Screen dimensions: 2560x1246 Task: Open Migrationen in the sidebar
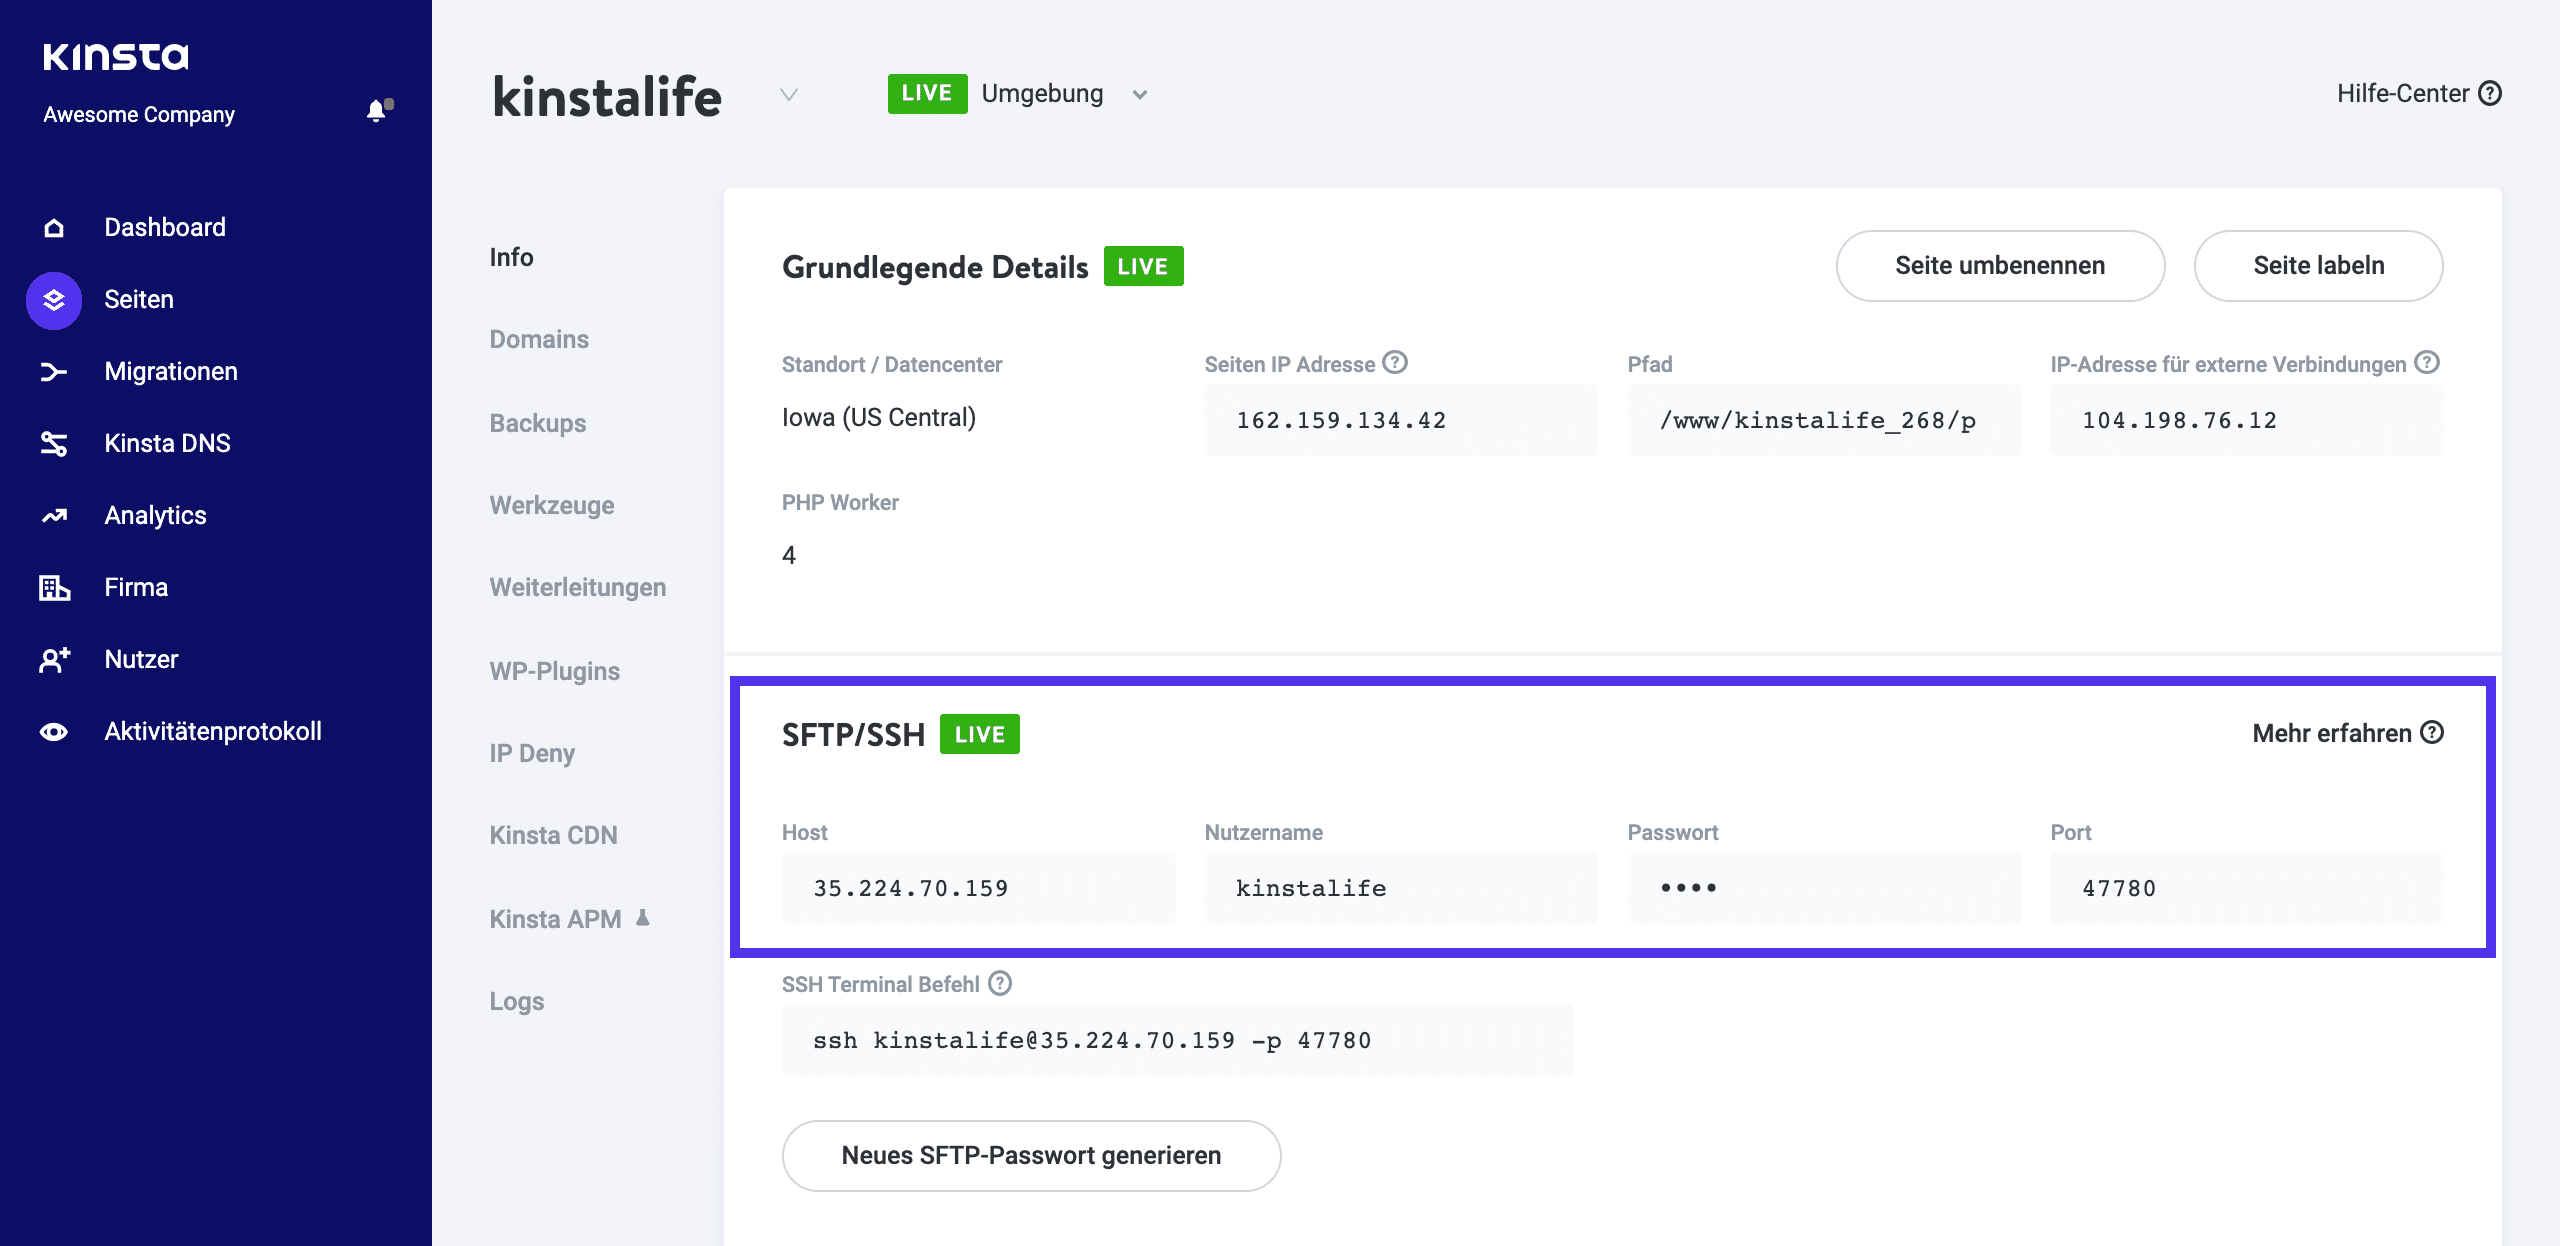(170, 371)
